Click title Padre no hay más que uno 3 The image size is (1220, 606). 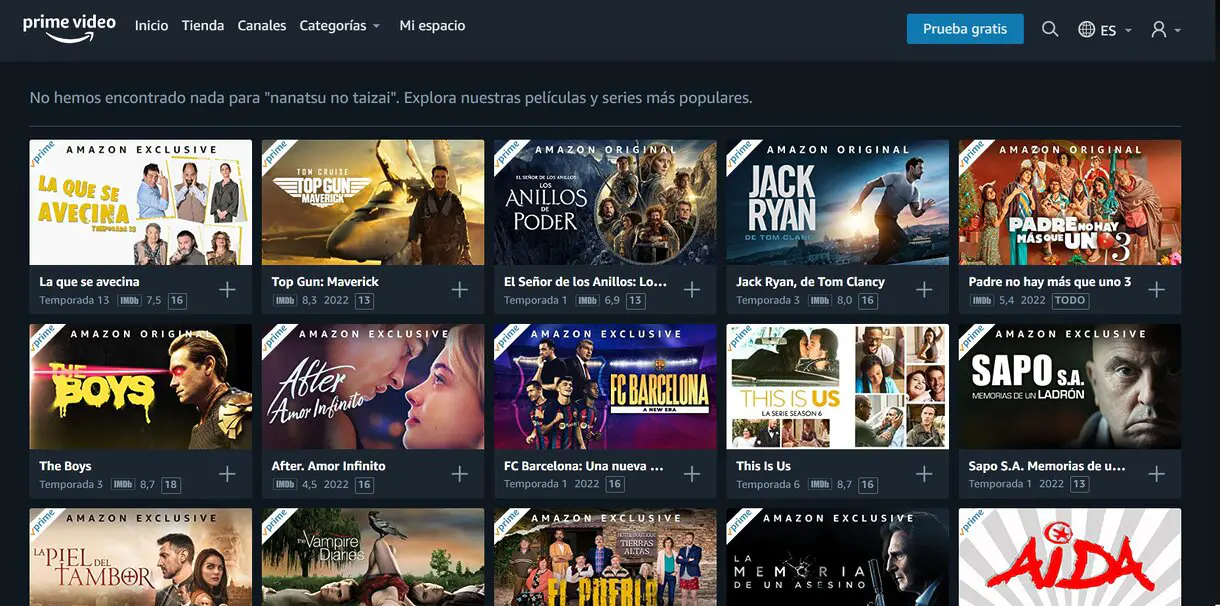(1050, 282)
